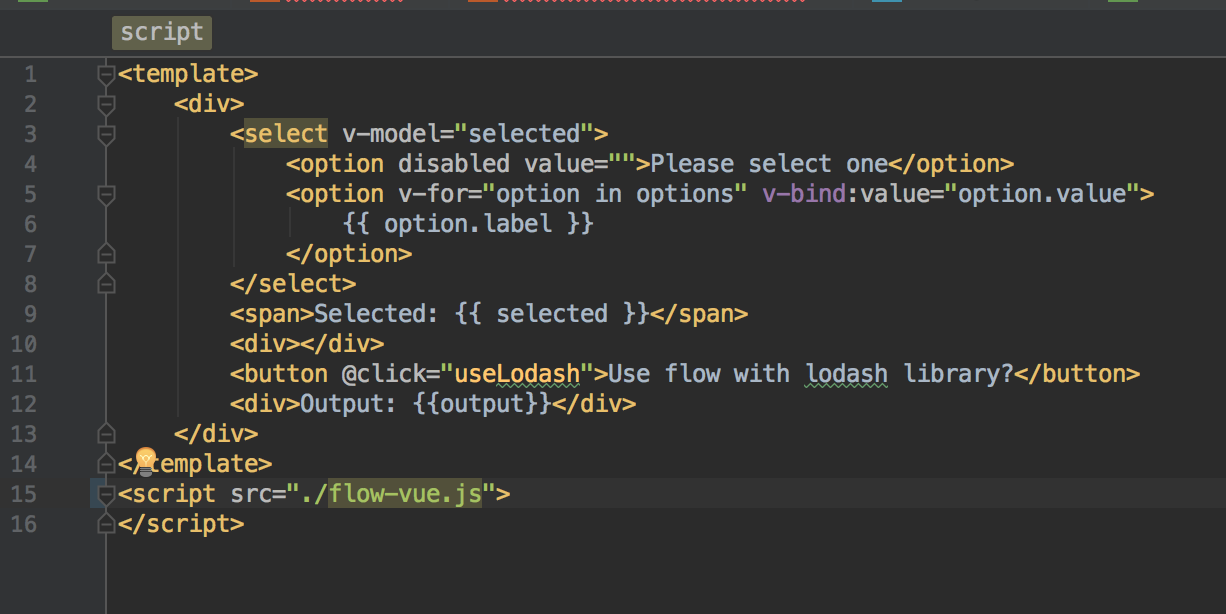Click the script breadcrumb label
The image size is (1226, 614).
coord(161,32)
